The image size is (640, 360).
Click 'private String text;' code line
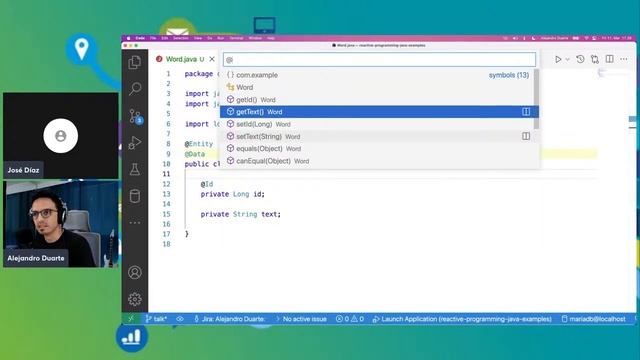pos(240,214)
